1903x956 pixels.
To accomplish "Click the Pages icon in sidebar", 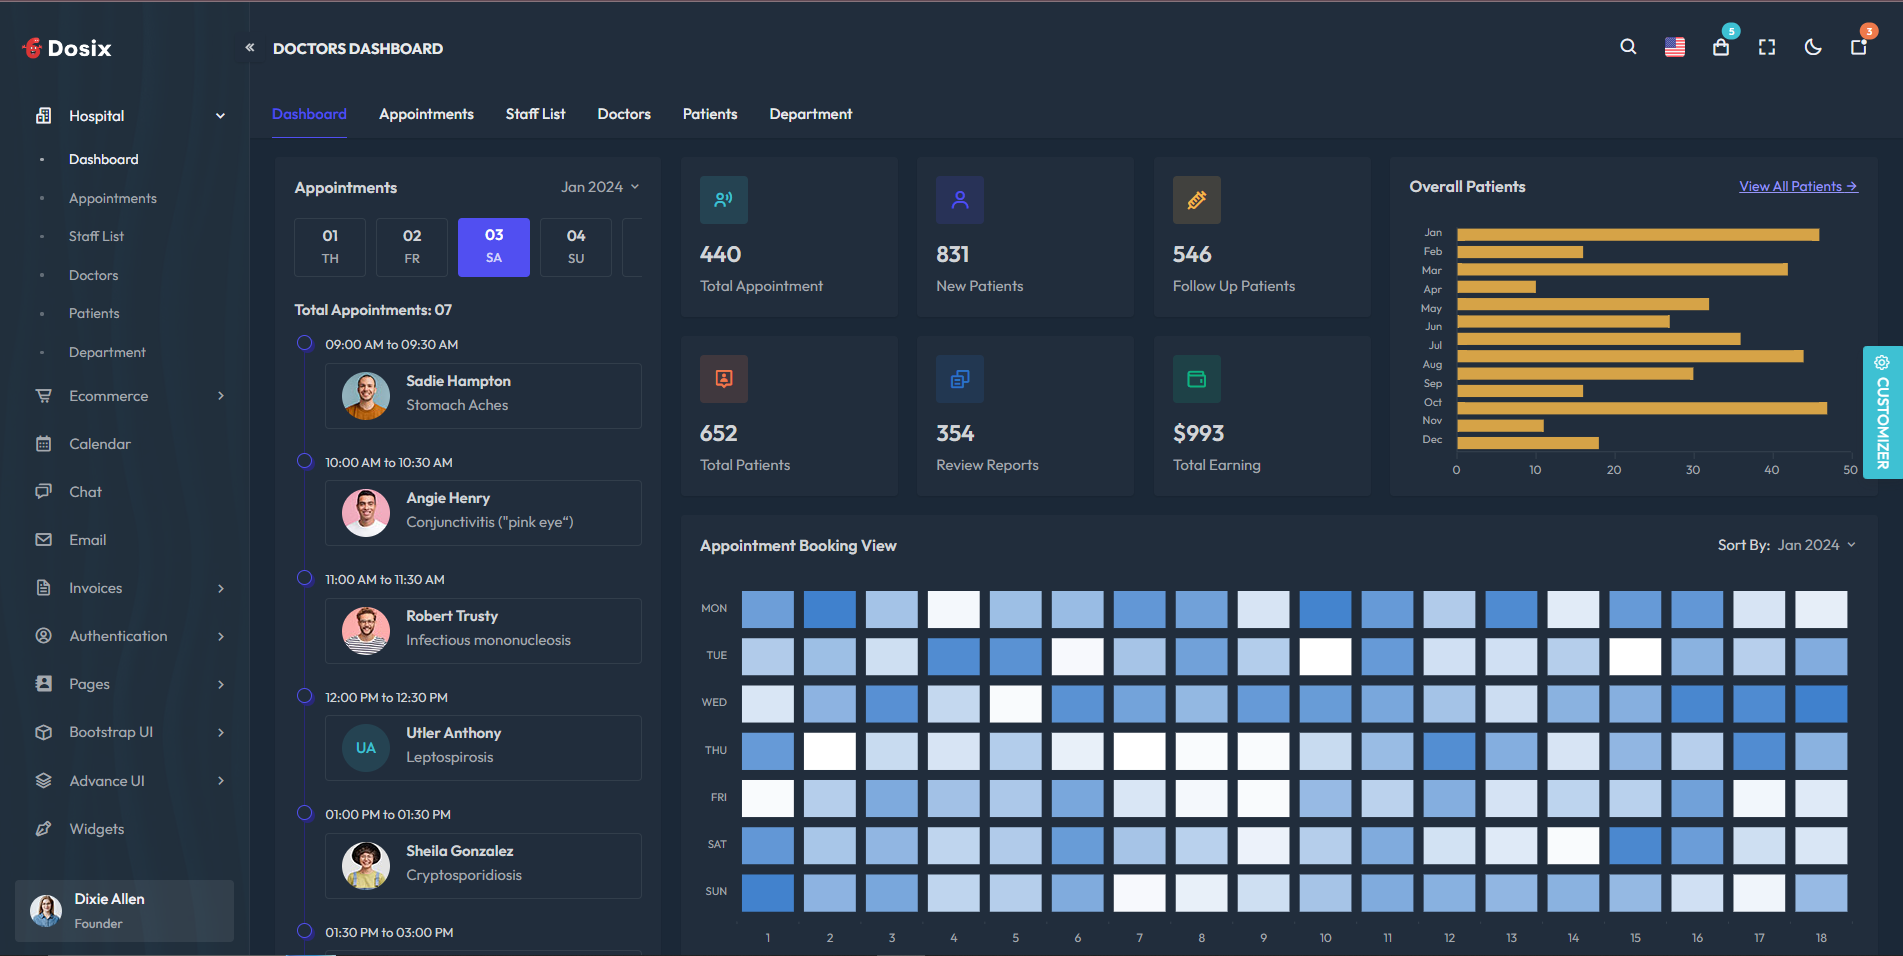I will click(x=43, y=684).
